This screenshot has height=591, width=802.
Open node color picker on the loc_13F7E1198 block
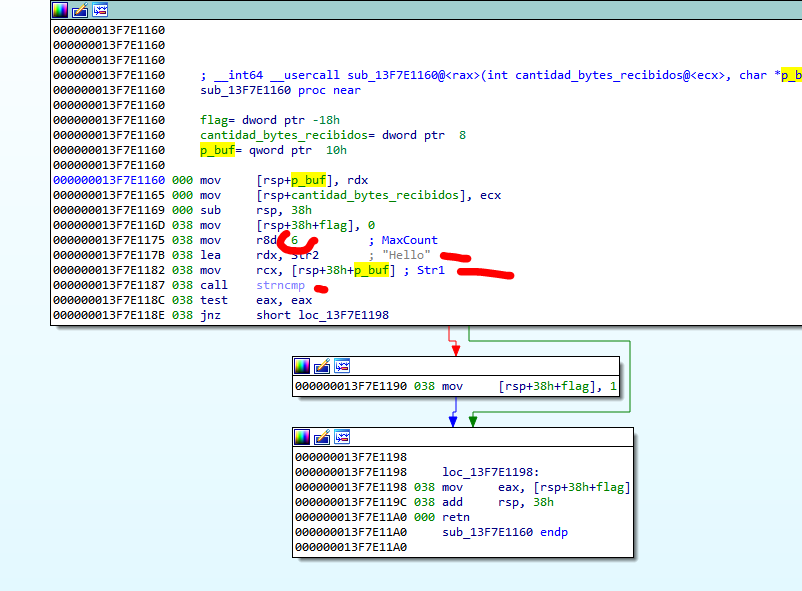(302, 437)
